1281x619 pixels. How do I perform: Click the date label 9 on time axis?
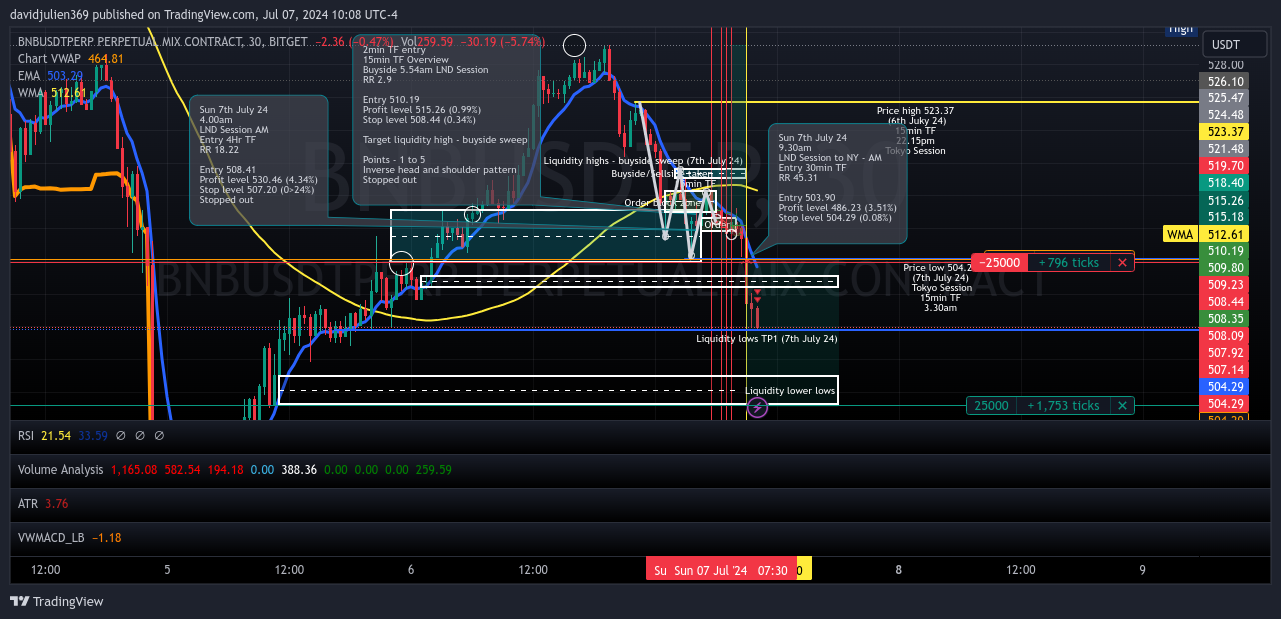coord(1142,570)
